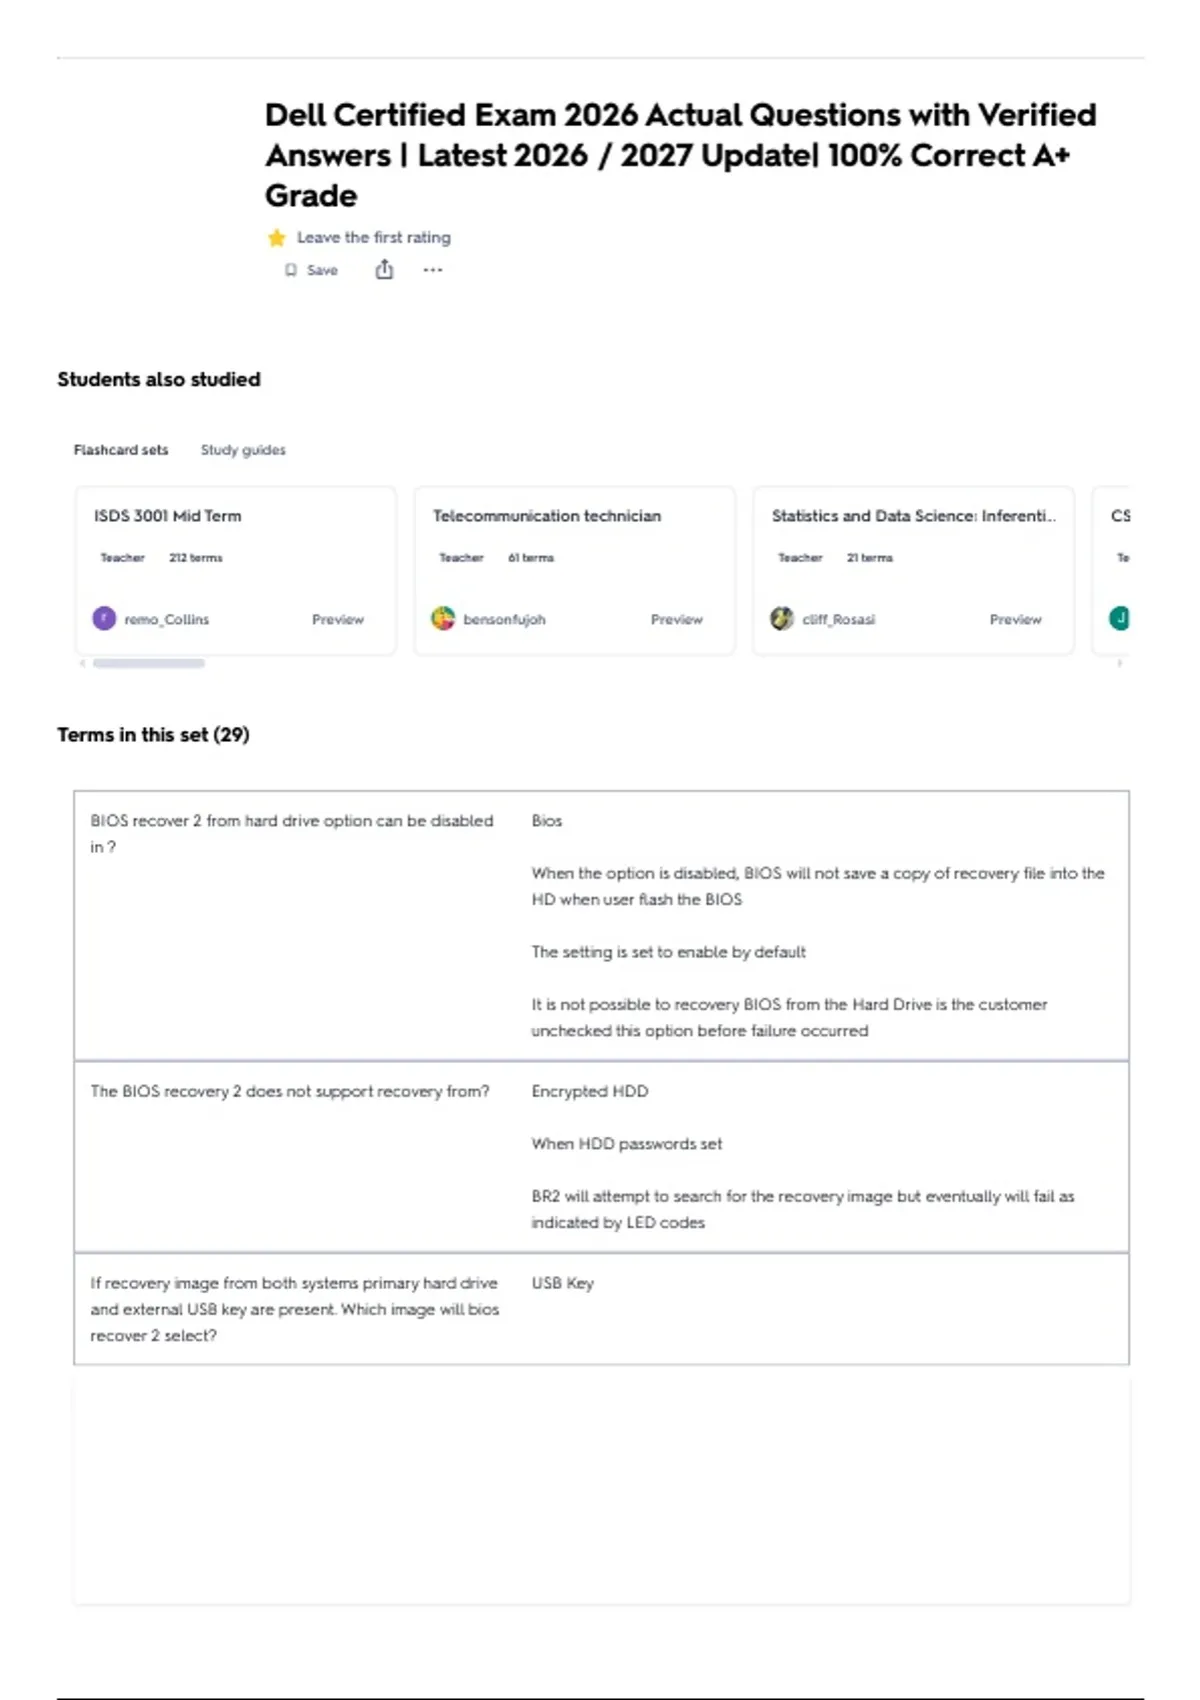Image resolution: width=1200 pixels, height=1700 pixels.
Task: Open the share icon
Action: click(x=384, y=269)
